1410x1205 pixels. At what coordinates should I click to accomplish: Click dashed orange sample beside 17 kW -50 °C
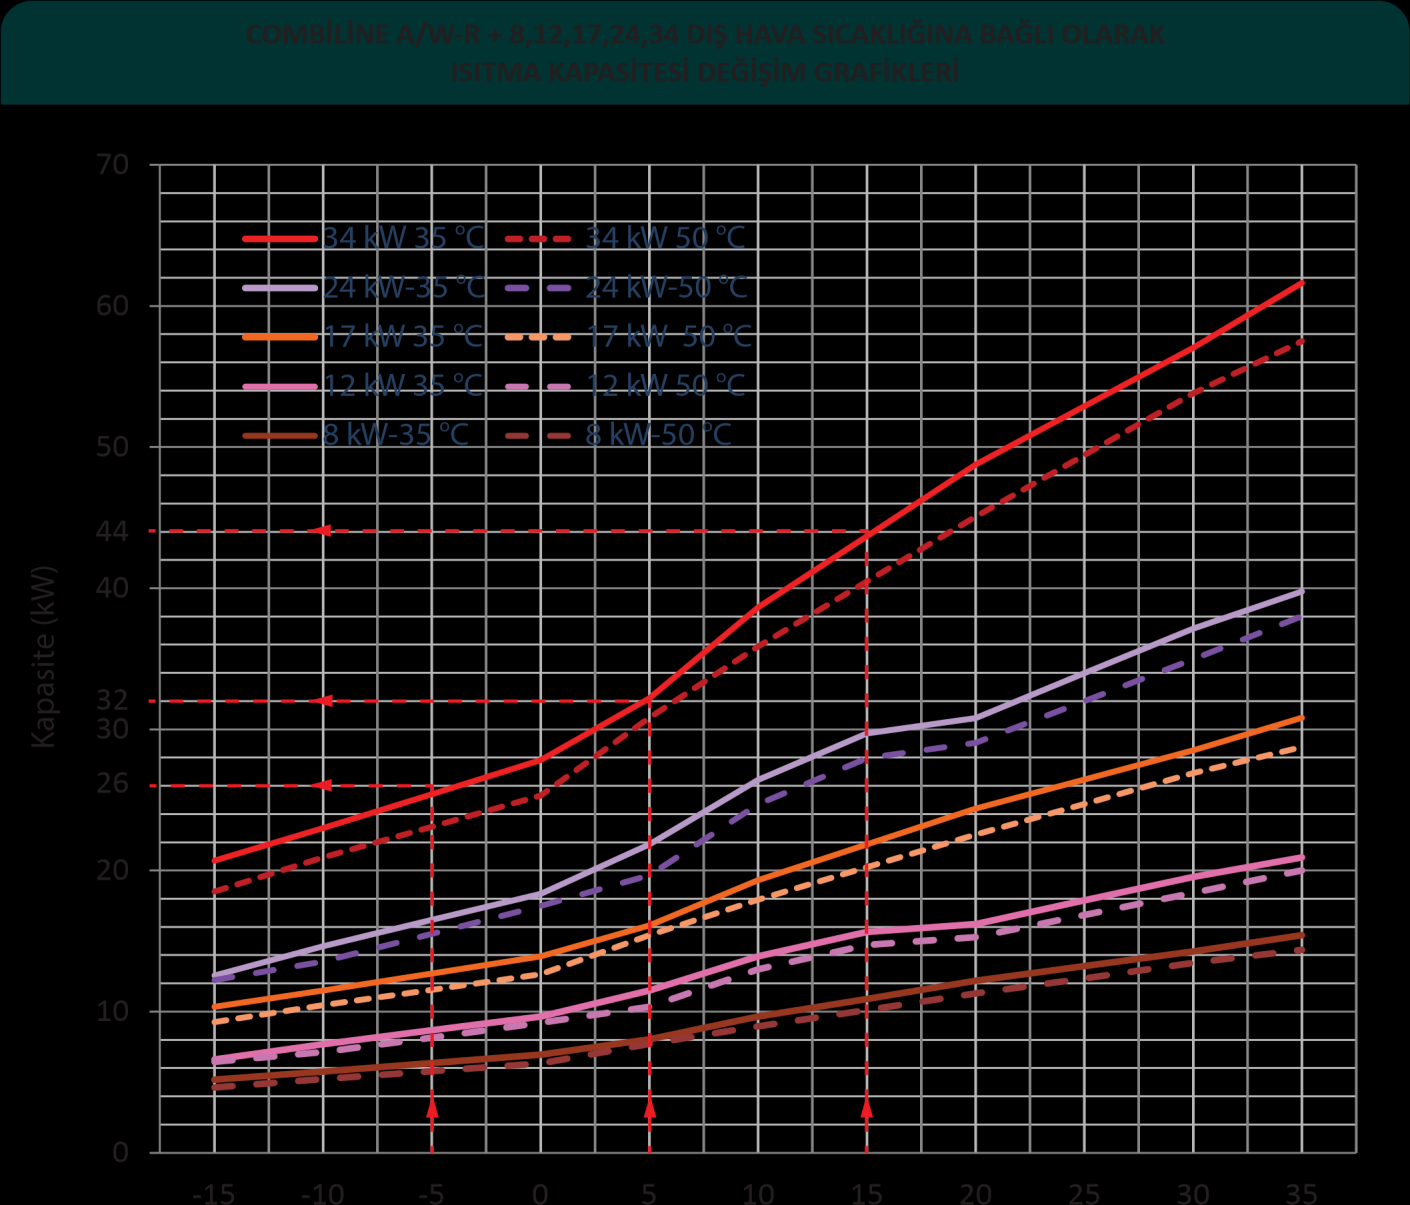pos(539,336)
